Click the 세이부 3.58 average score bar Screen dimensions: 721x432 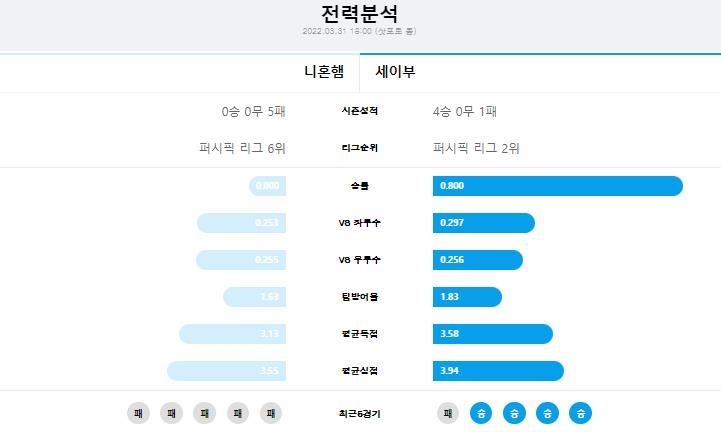[492, 334]
